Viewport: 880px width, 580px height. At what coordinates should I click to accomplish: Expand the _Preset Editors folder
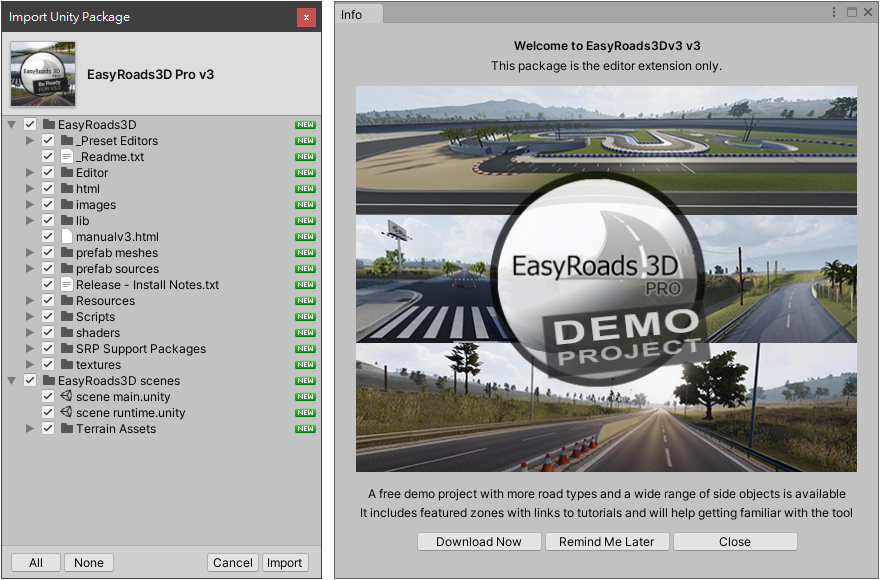click(30, 141)
